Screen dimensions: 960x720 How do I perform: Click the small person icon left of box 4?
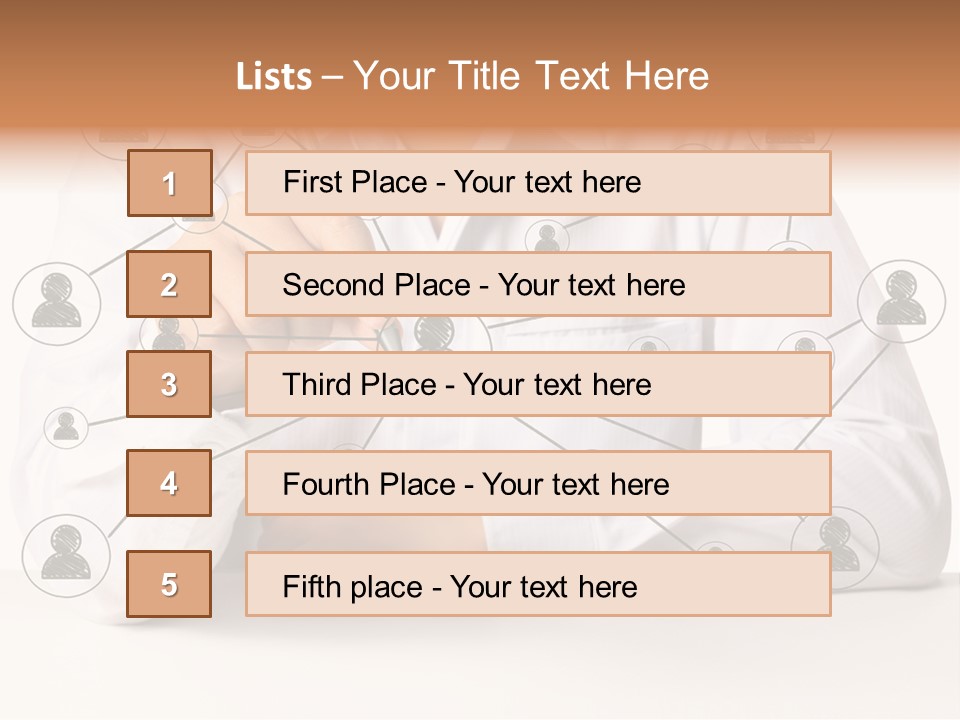click(x=66, y=427)
